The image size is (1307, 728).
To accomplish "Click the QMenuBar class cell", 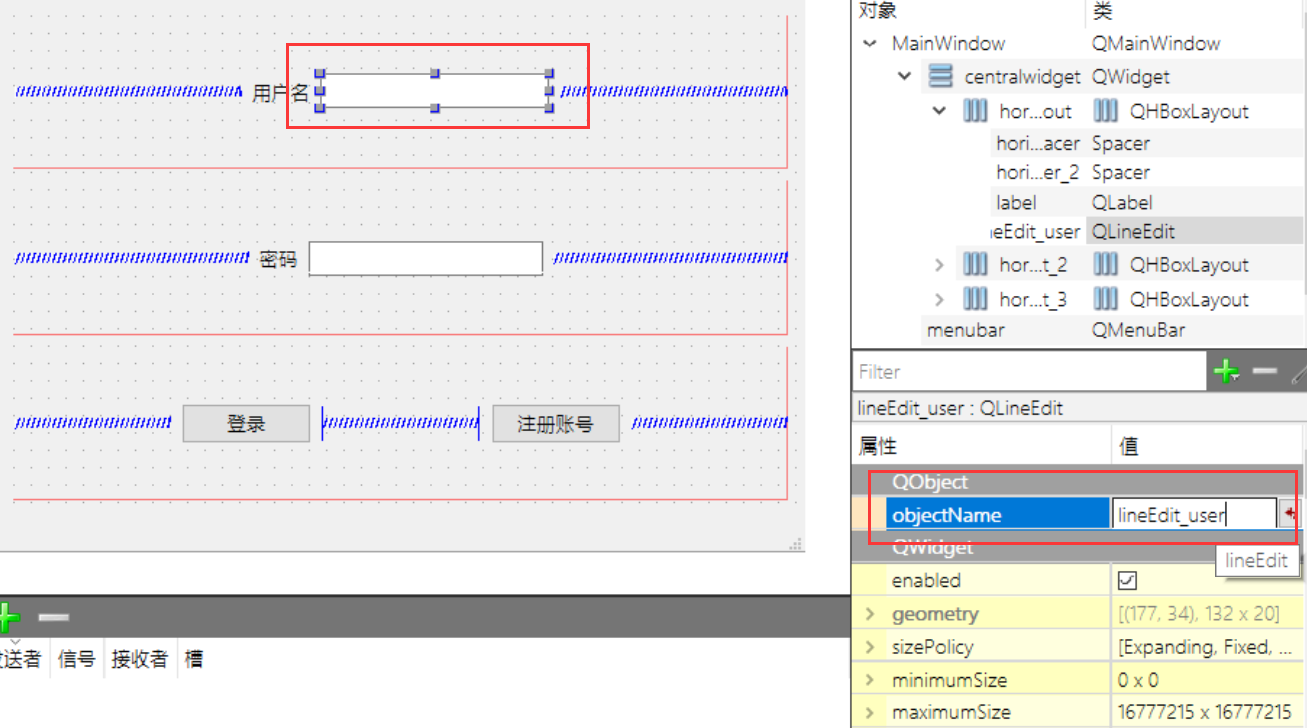I will click(1140, 329).
